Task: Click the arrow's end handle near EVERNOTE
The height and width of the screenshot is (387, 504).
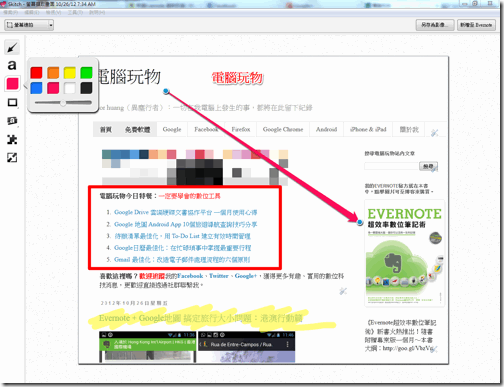Action: coord(359,222)
